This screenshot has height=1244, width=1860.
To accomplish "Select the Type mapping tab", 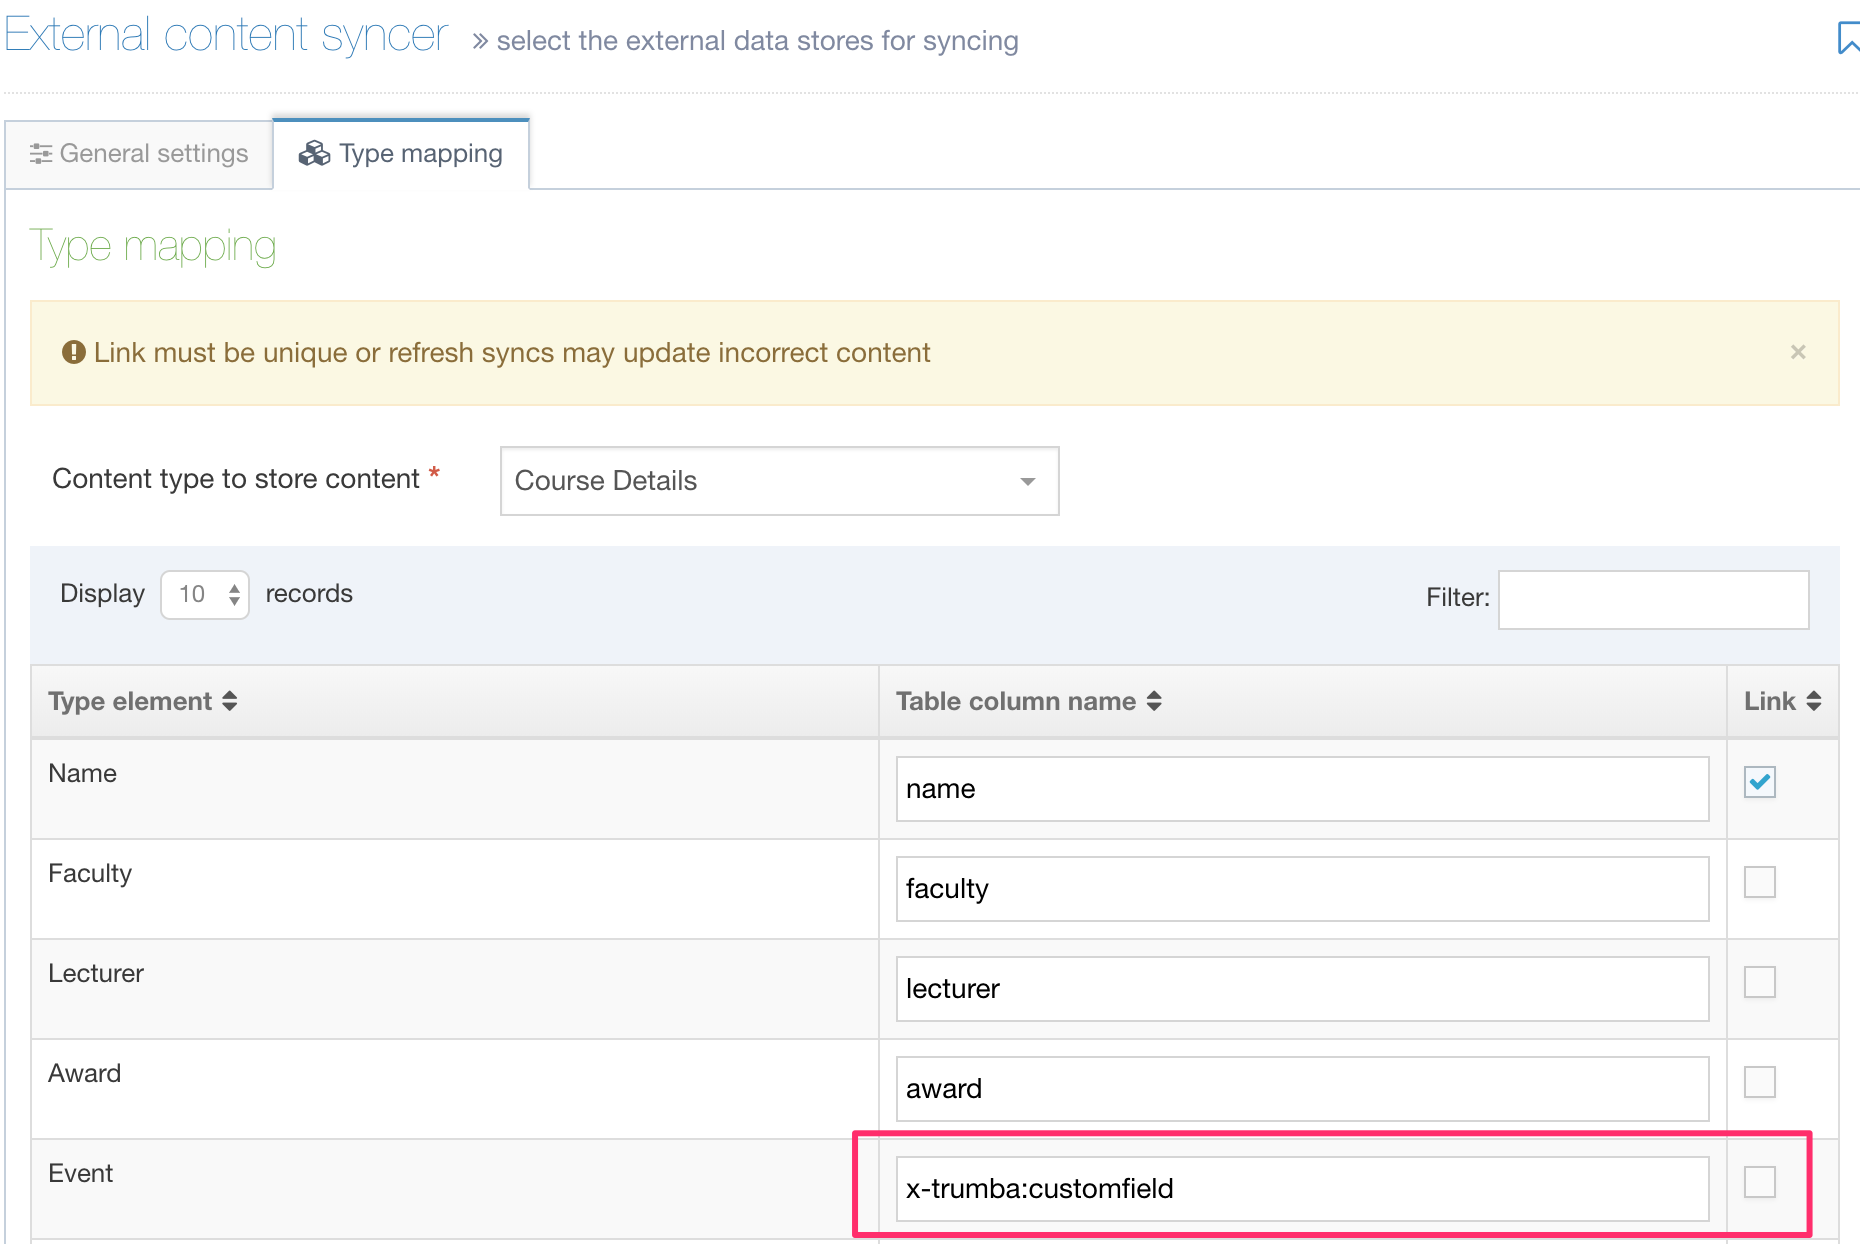I will 401,154.
